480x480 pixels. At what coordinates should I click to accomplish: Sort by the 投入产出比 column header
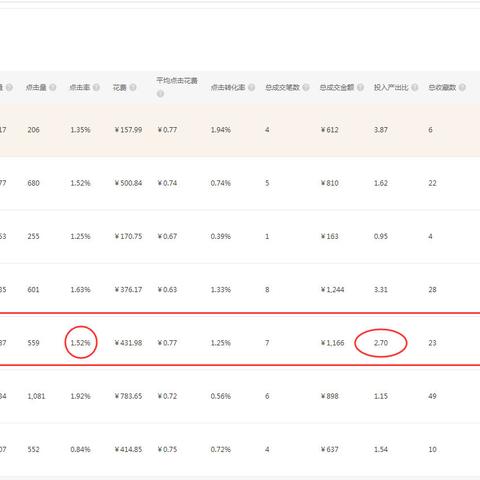click(x=391, y=87)
